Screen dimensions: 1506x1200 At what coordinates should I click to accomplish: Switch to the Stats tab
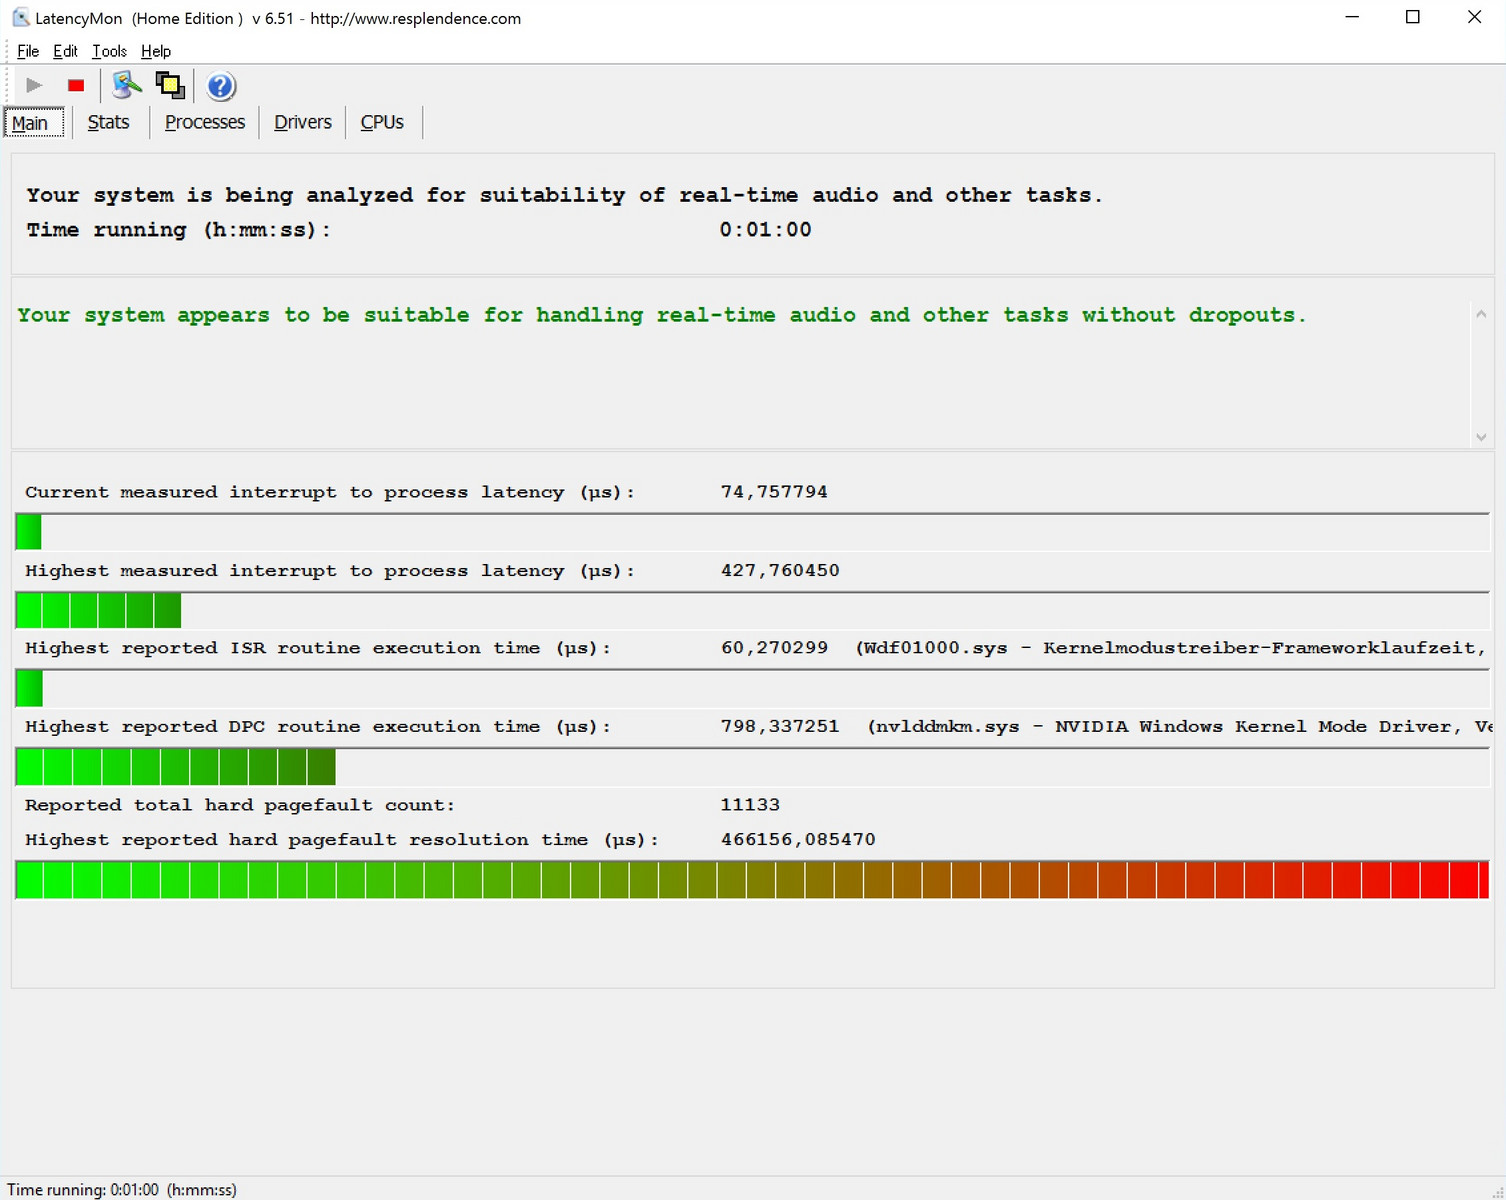click(x=108, y=122)
